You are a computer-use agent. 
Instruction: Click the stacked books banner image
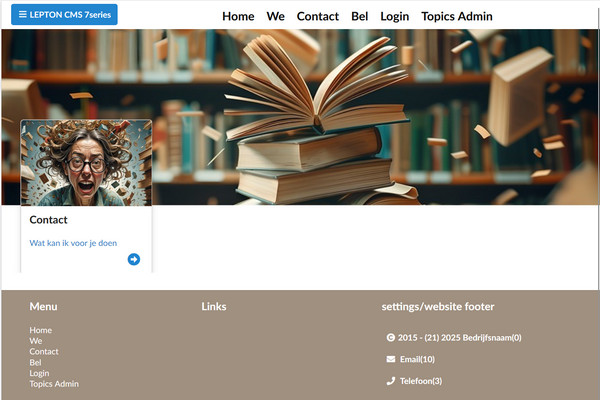(300, 117)
